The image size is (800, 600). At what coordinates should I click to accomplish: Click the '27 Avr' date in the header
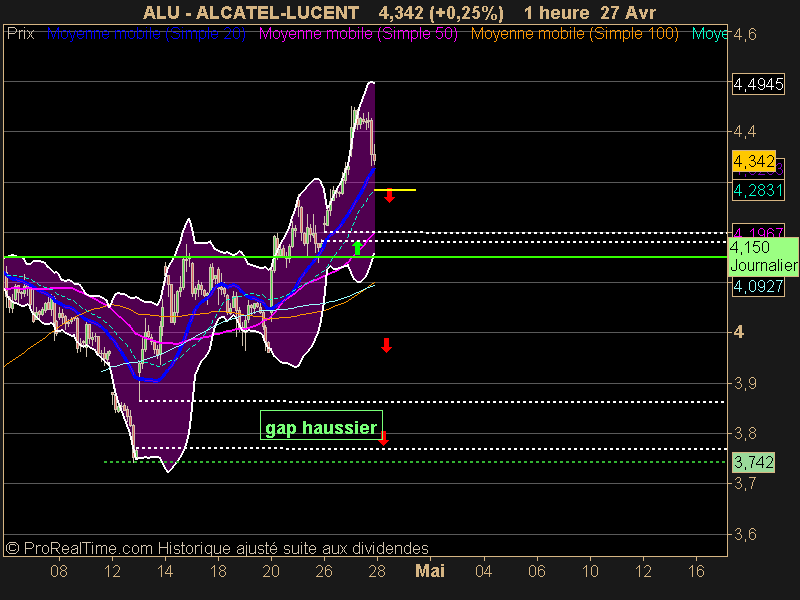pos(628,13)
